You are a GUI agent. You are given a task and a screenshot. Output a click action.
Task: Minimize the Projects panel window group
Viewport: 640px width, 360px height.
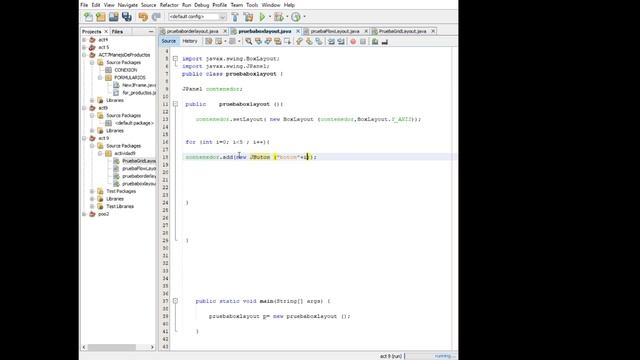[151, 31]
